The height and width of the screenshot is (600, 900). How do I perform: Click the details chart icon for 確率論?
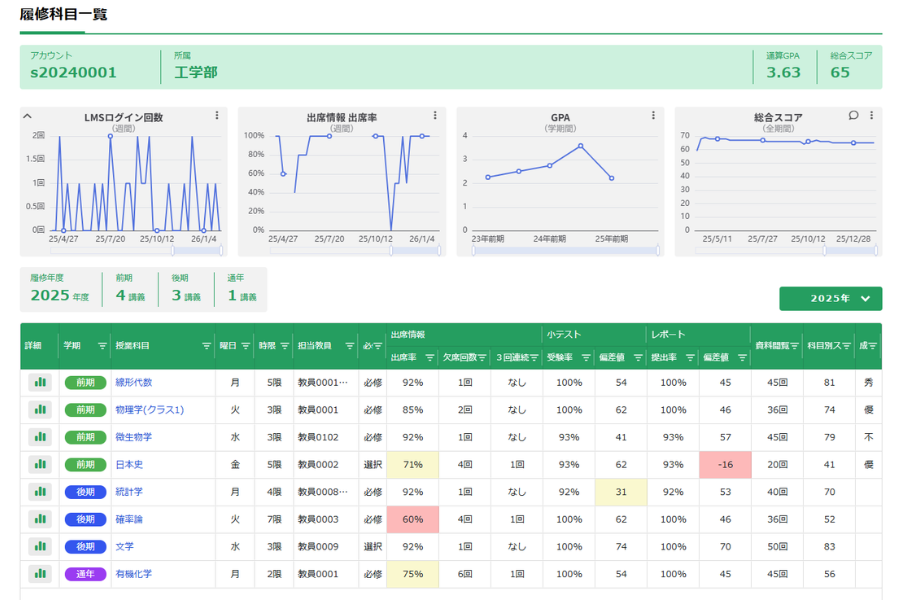(40, 520)
